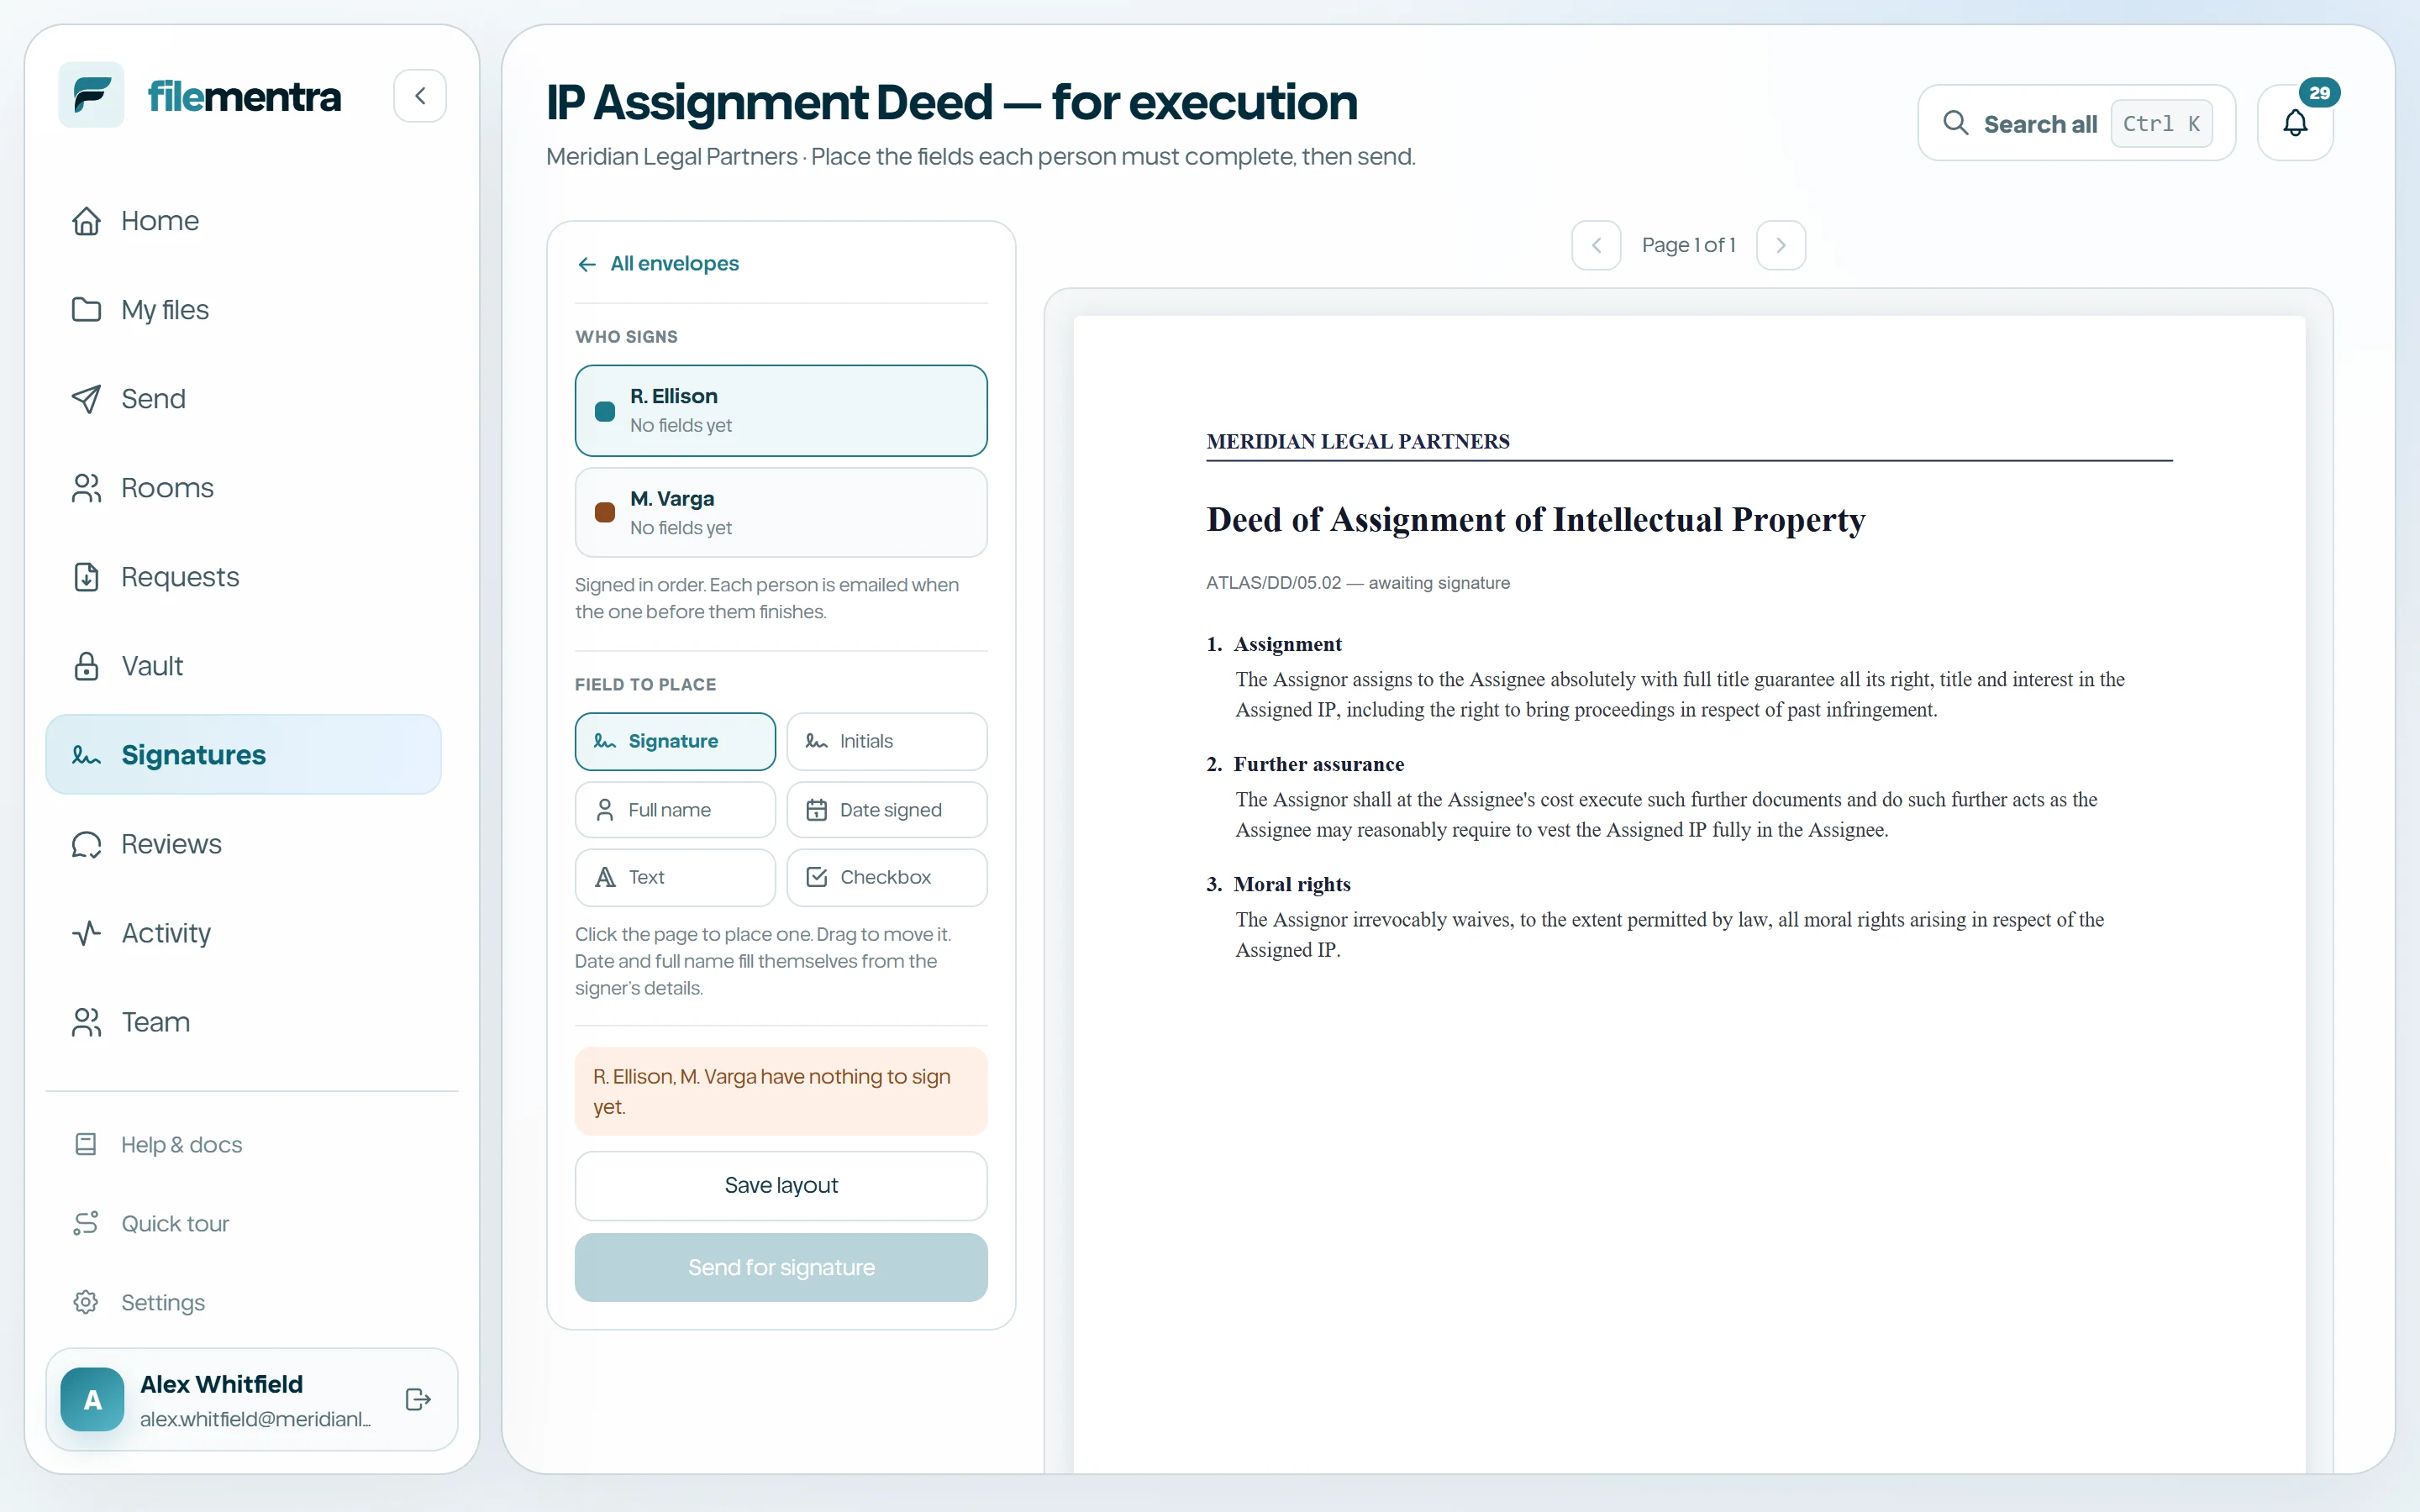Screen dimensions: 2420x1512
Task: Open the Send page
Action: 243,398
